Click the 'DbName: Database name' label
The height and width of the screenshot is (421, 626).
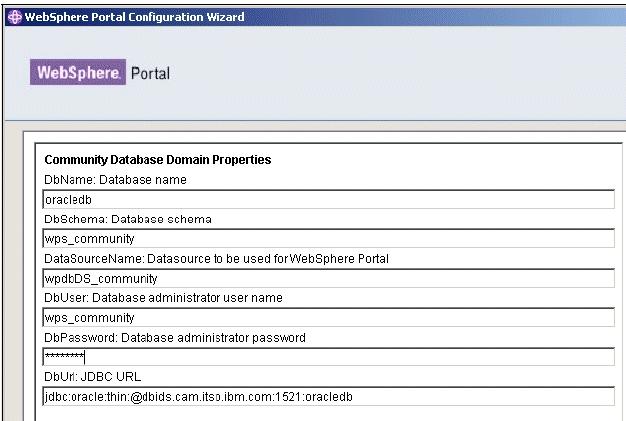(x=115, y=180)
